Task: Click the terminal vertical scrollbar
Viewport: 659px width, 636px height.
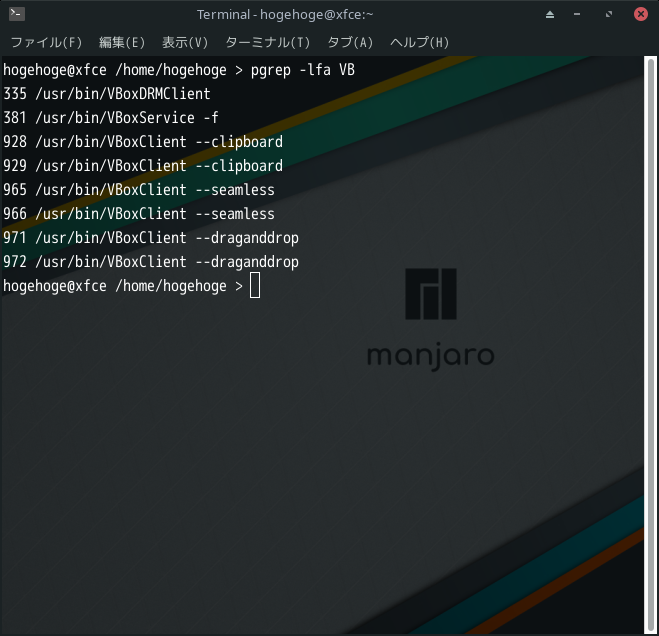Action: [x=651, y=345]
